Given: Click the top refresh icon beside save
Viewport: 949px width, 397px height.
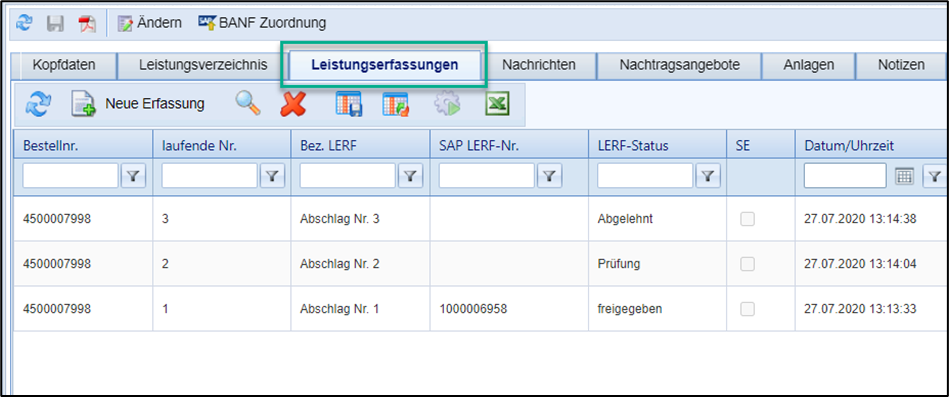Looking at the screenshot, I should pyautogui.click(x=24, y=24).
